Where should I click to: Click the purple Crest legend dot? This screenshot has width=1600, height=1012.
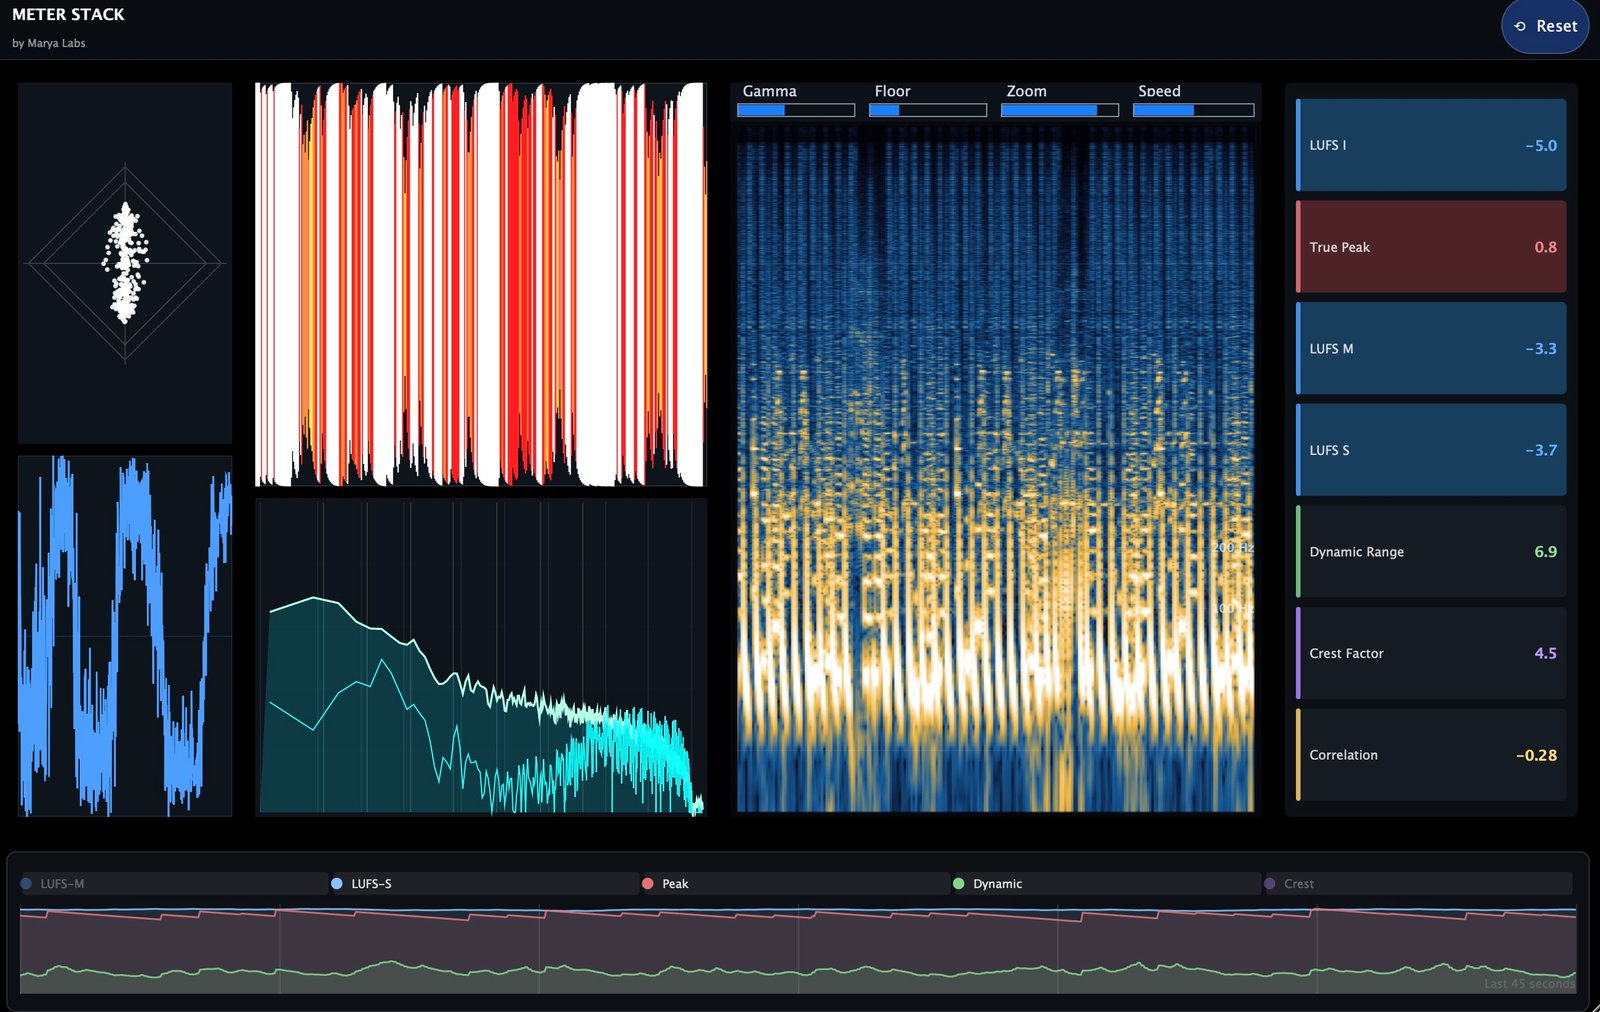coord(1270,884)
